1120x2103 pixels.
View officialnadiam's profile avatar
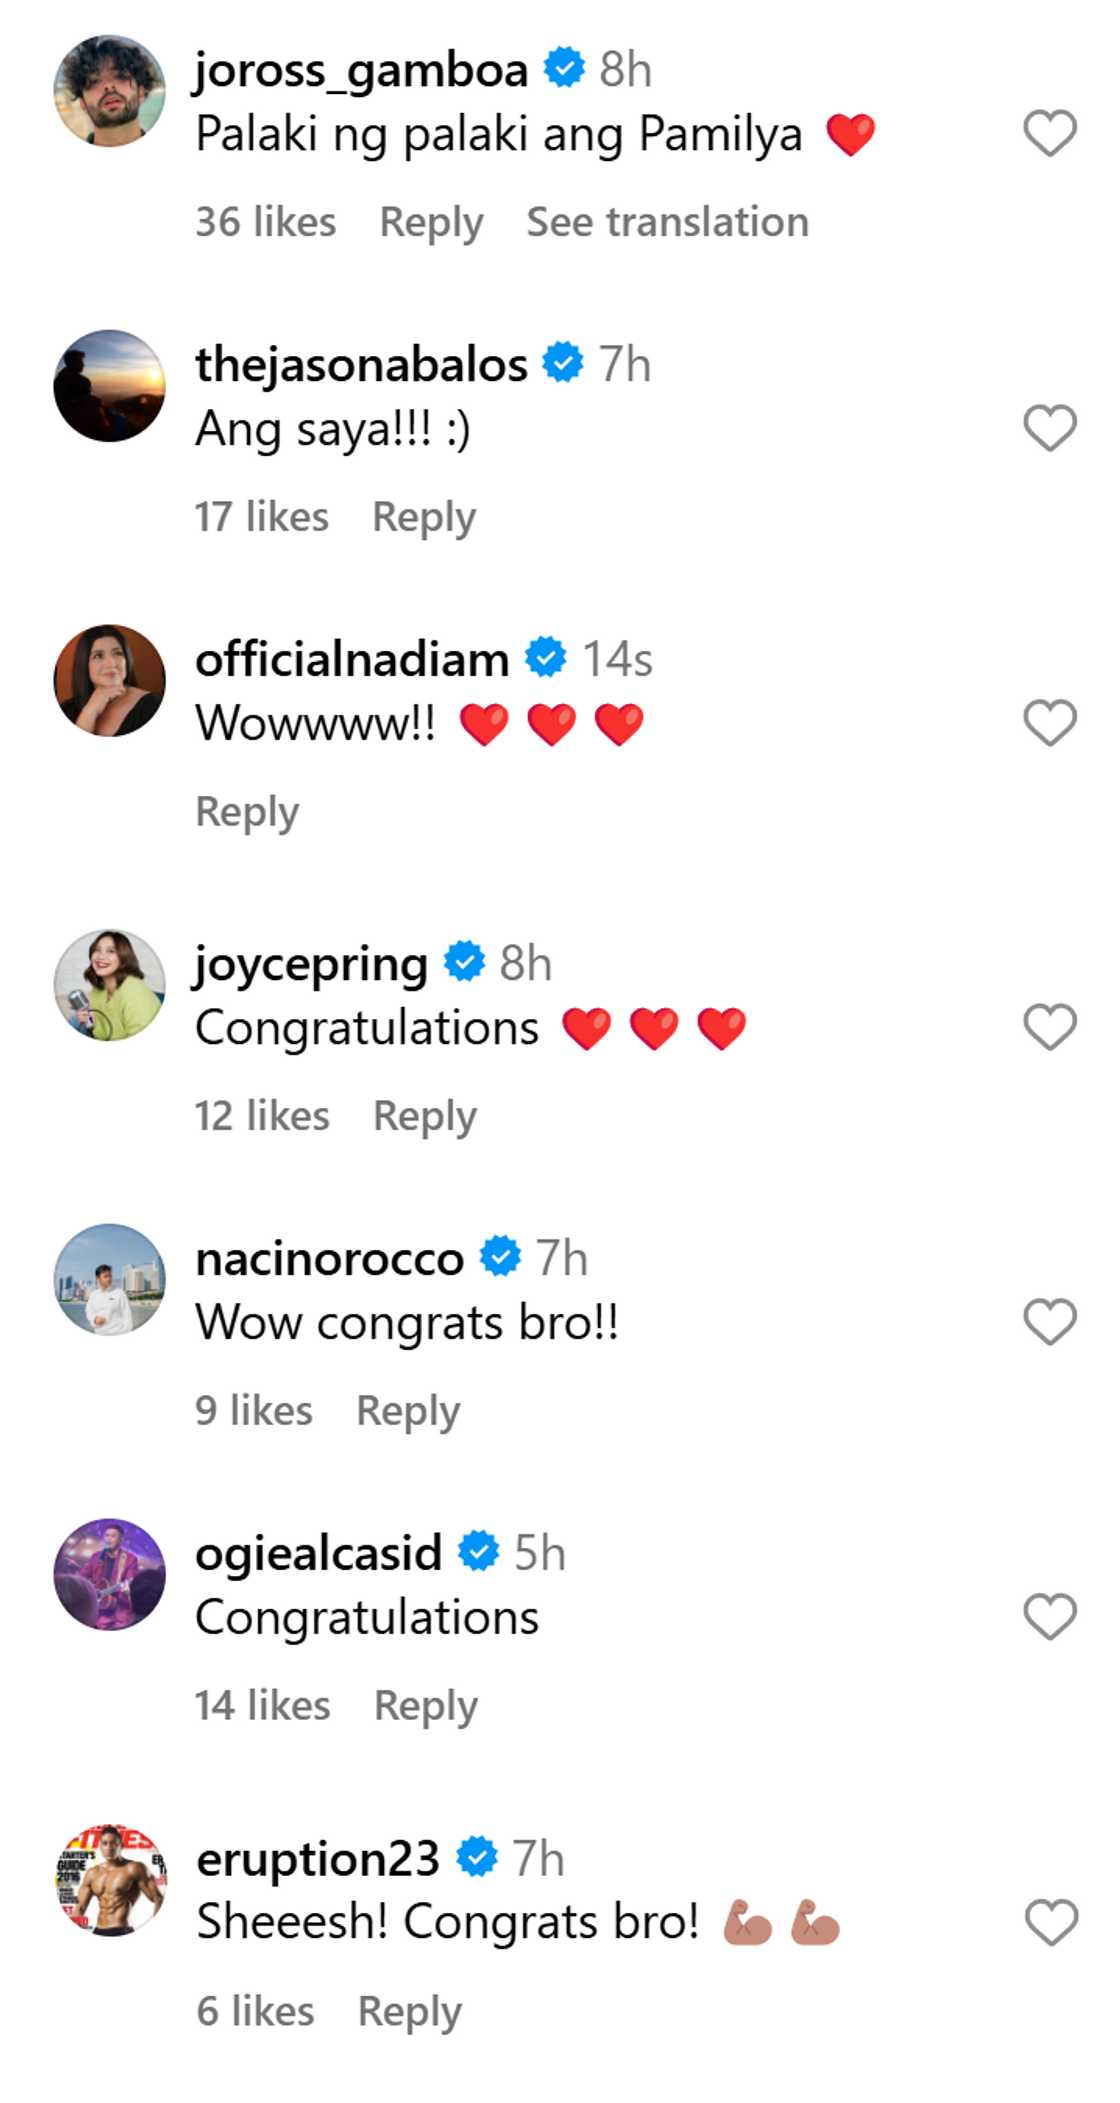click(x=109, y=681)
